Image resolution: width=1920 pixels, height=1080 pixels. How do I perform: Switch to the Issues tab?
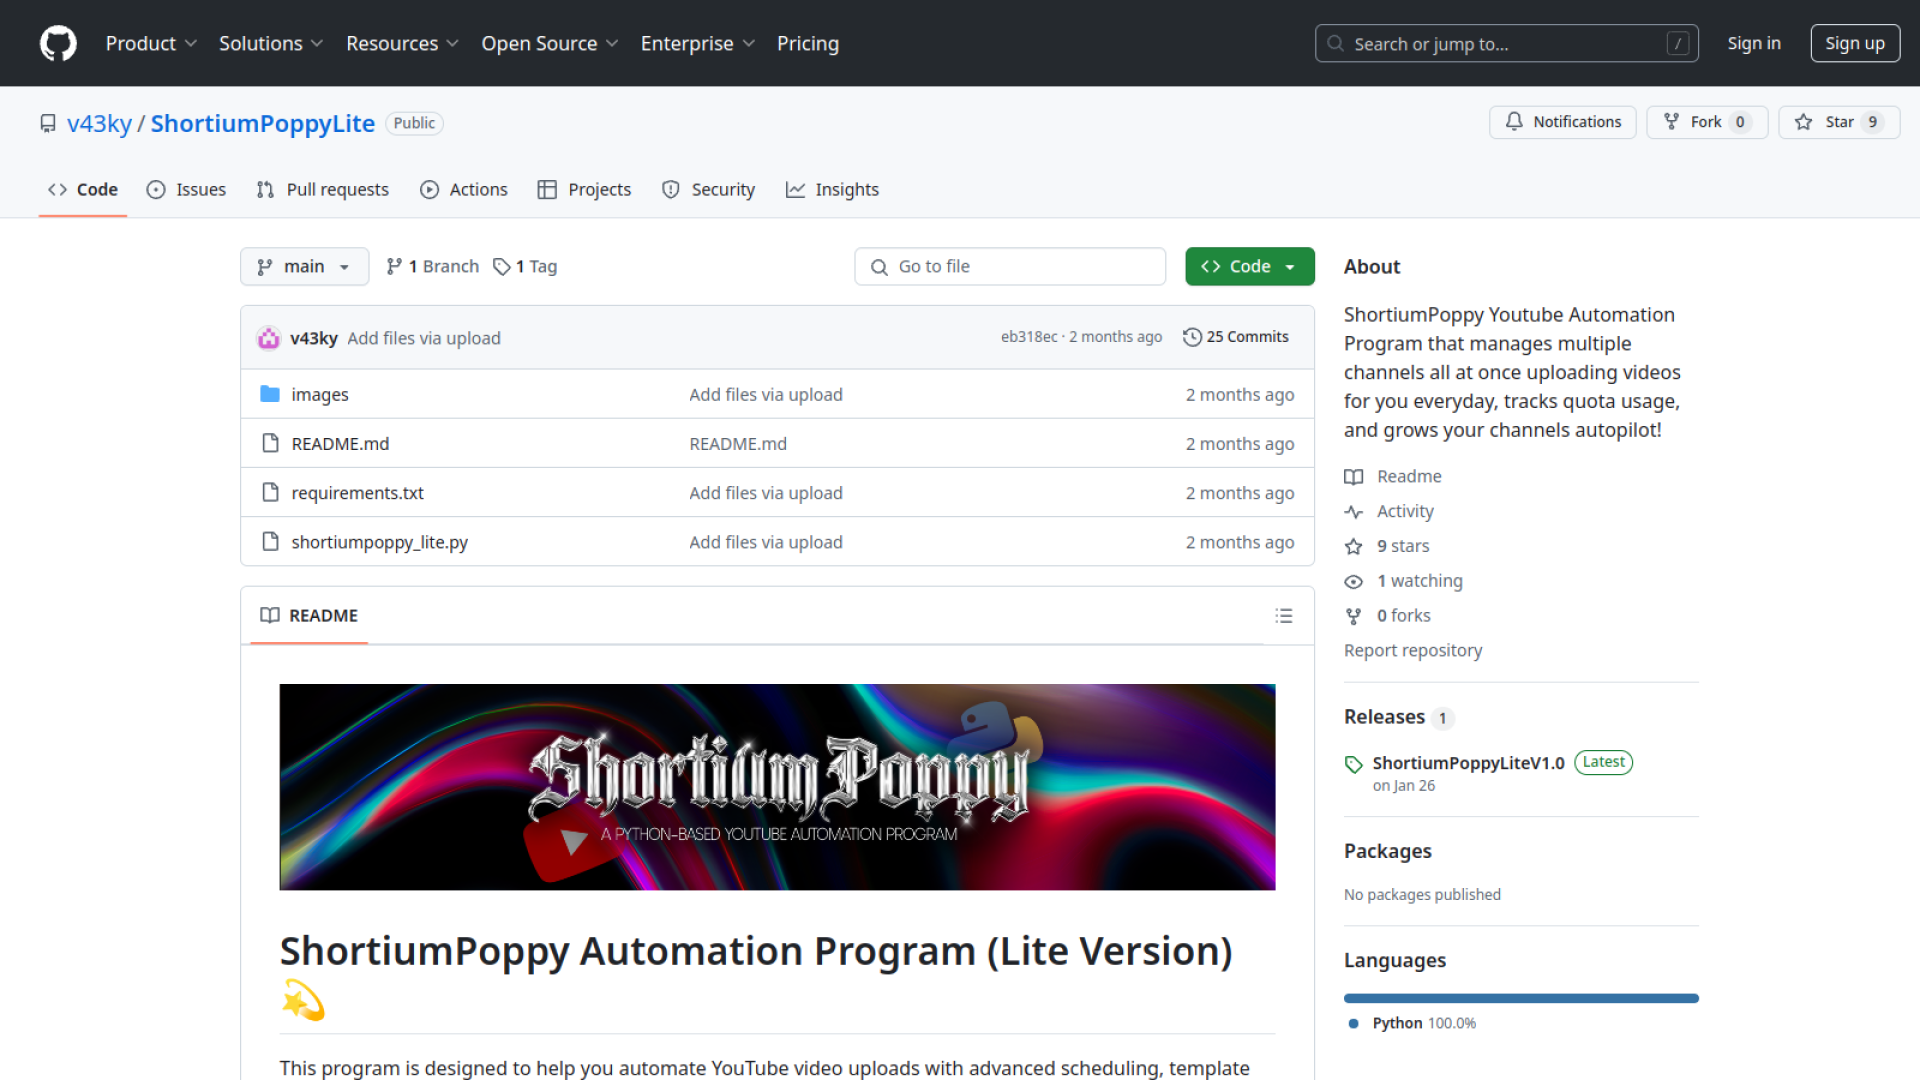click(x=187, y=190)
